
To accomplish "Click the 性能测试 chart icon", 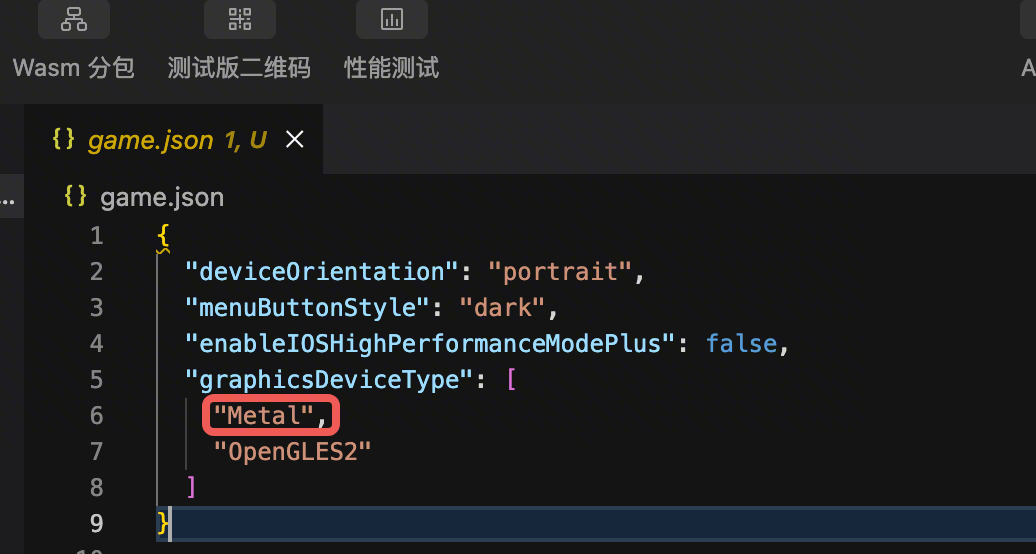I will point(392,19).
